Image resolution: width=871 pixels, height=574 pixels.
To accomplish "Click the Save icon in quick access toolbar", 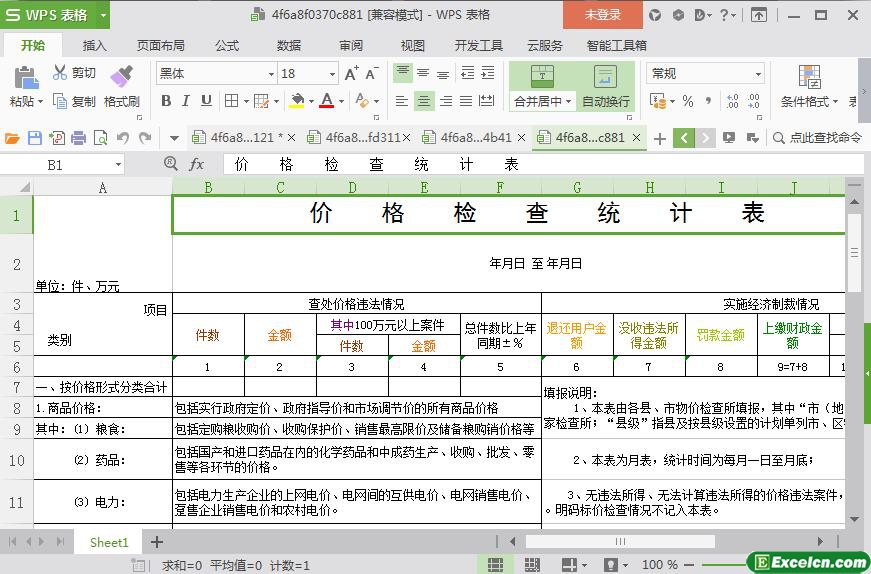I will click(x=35, y=138).
